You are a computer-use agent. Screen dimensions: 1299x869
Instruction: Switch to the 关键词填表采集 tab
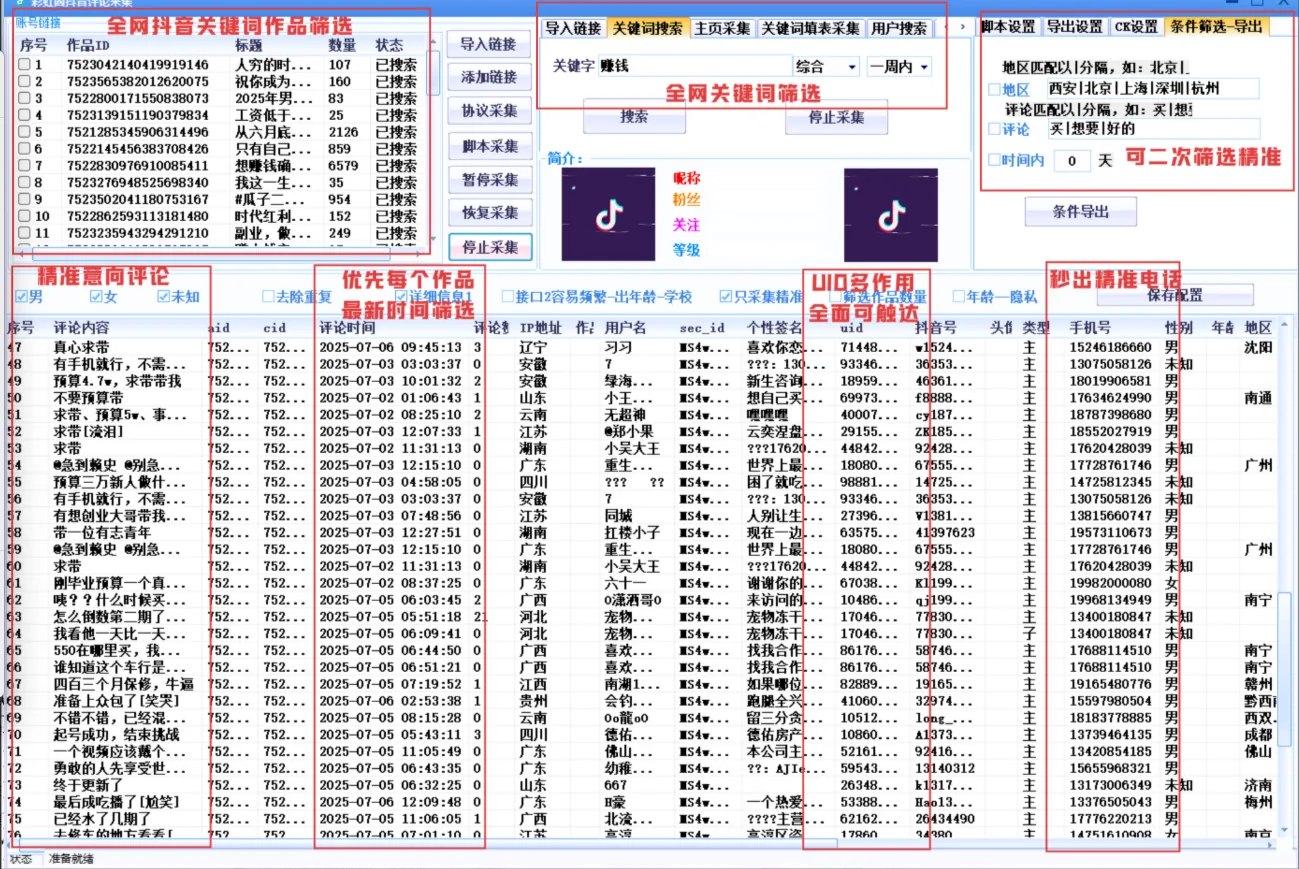click(x=810, y=28)
